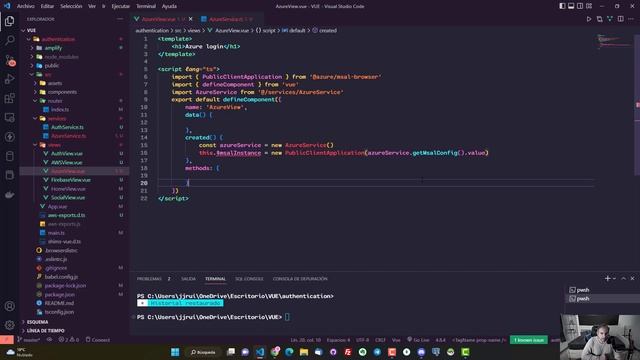Close the AzureView.vue editor tab

191,19
